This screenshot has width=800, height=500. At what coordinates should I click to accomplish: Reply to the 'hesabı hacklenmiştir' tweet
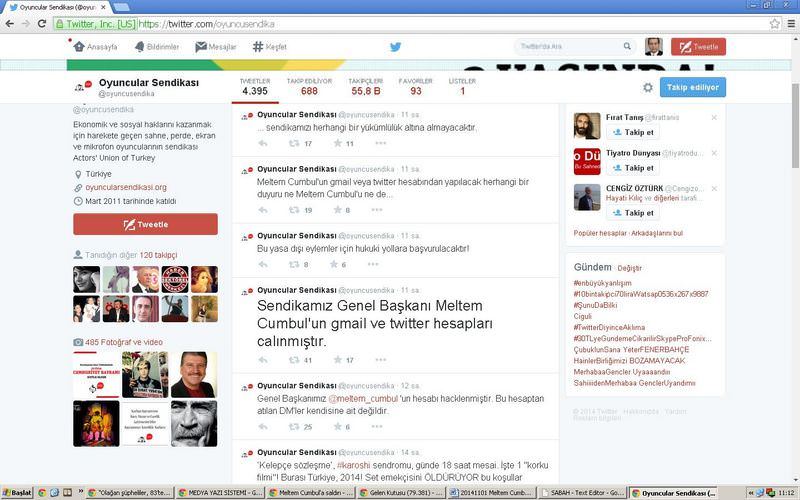point(263,427)
